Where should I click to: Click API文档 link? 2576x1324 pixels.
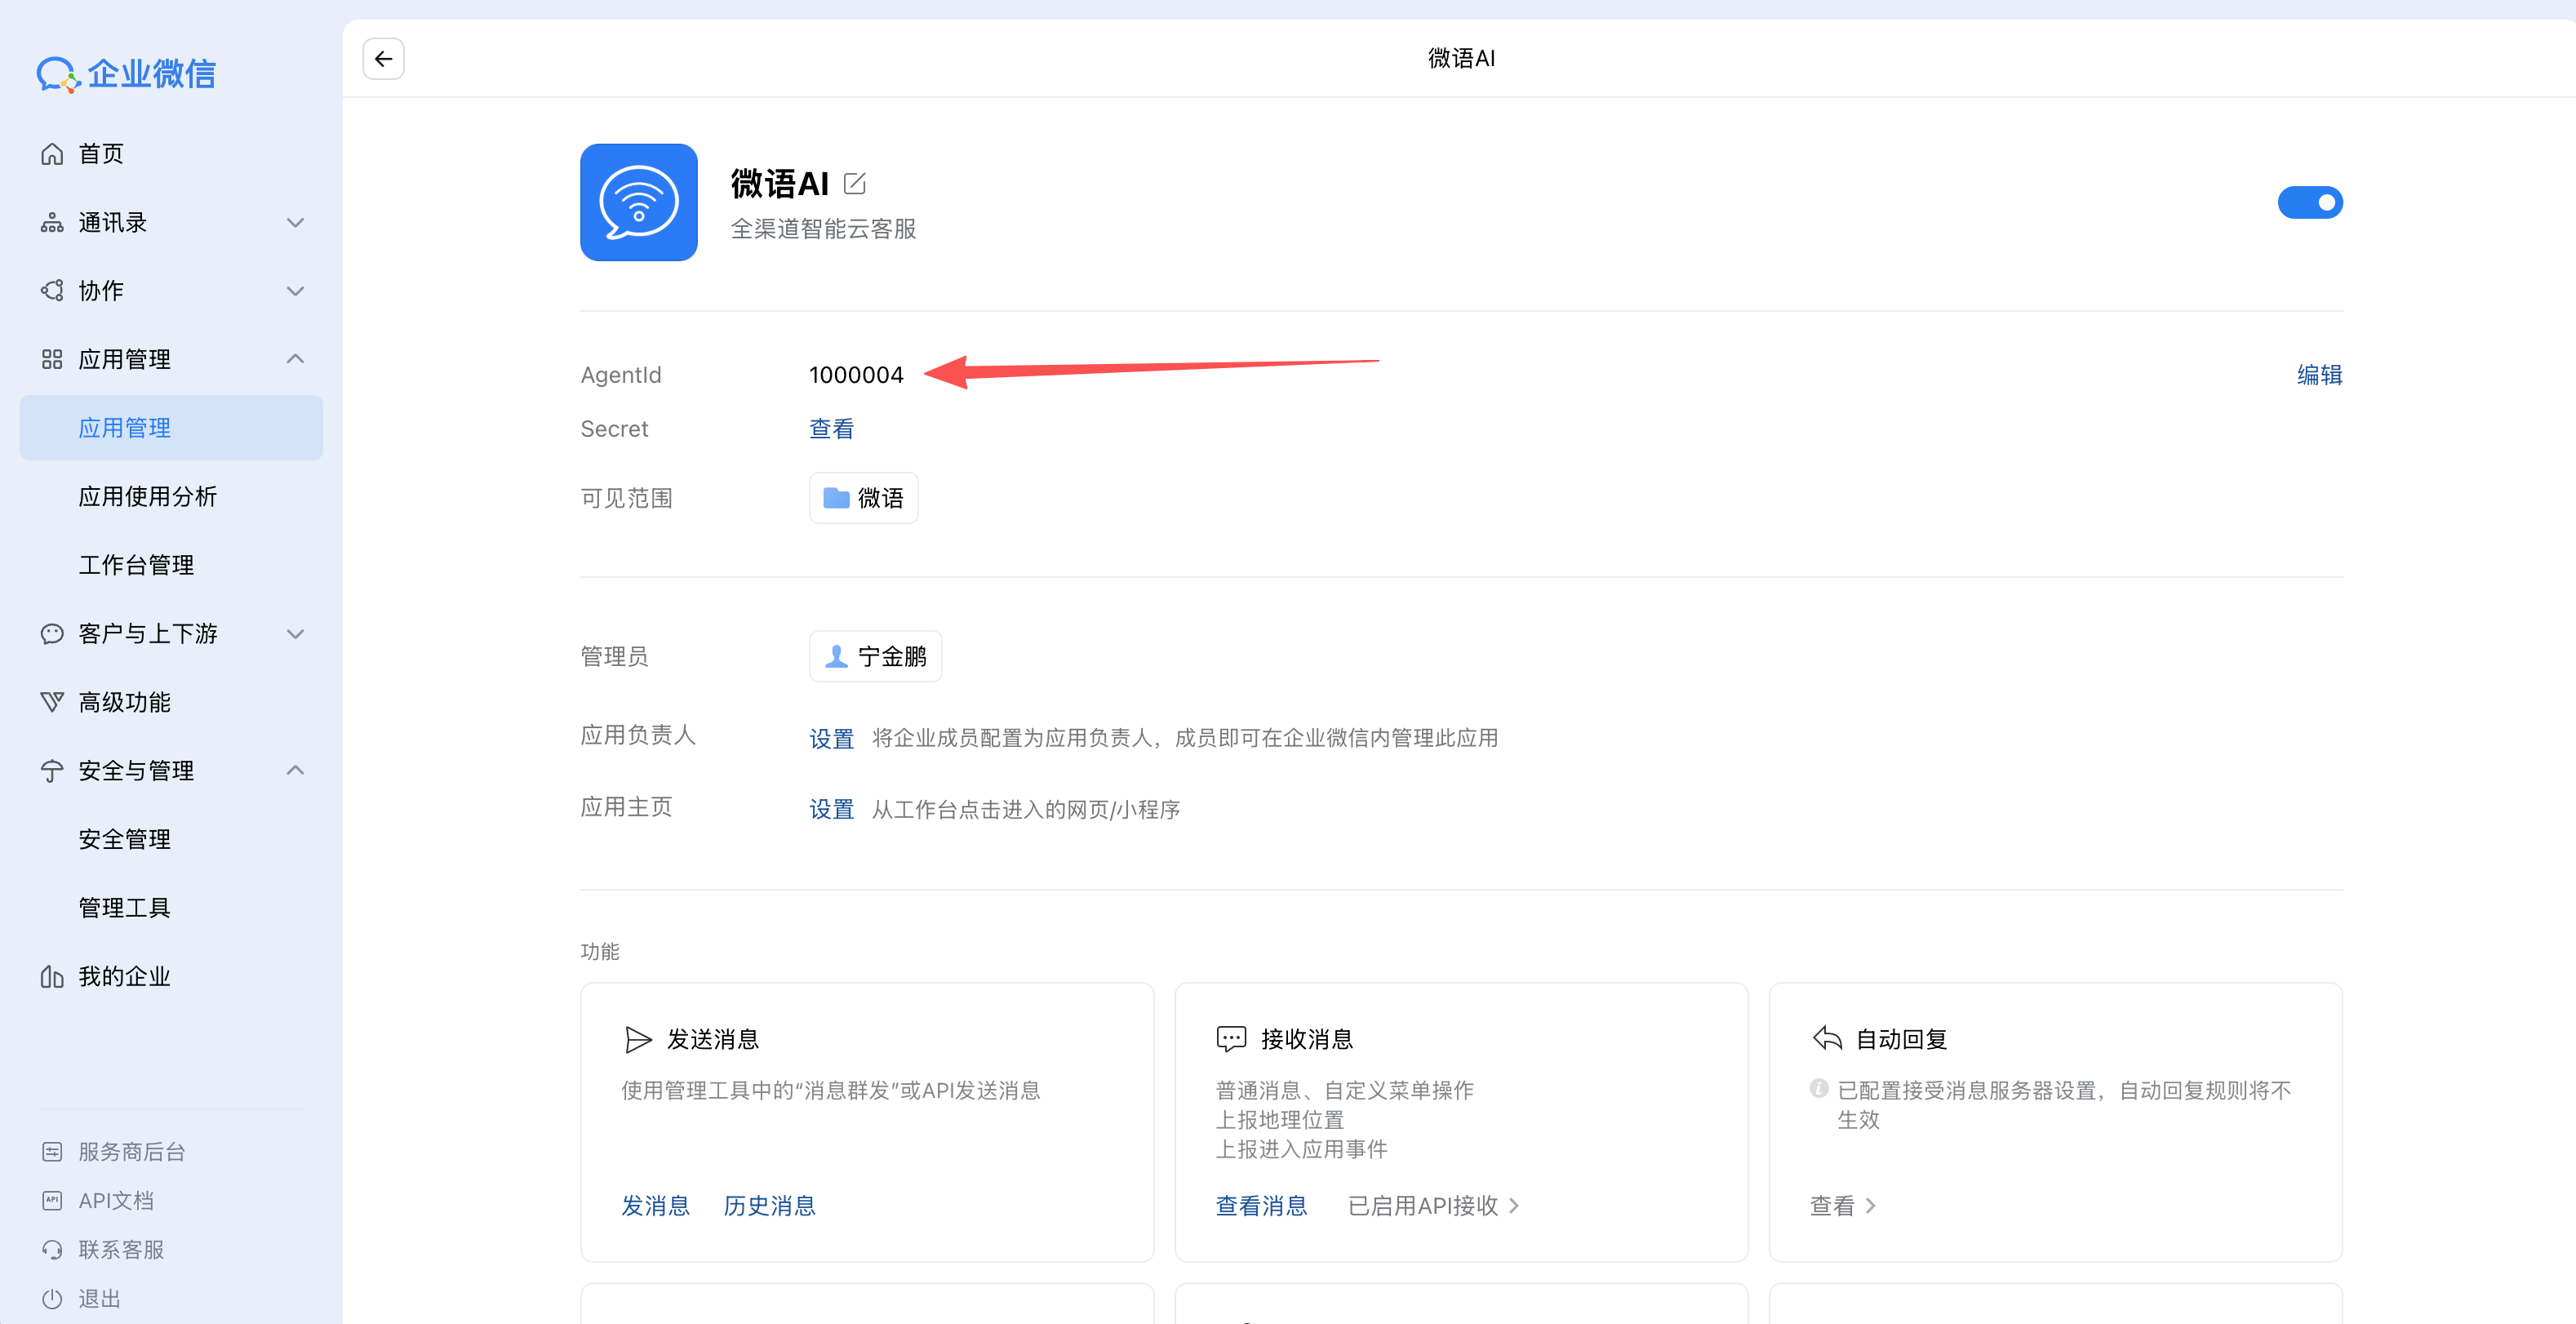coord(116,1200)
